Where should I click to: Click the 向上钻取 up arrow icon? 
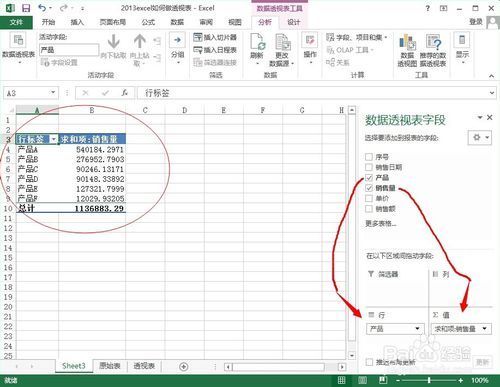point(140,42)
